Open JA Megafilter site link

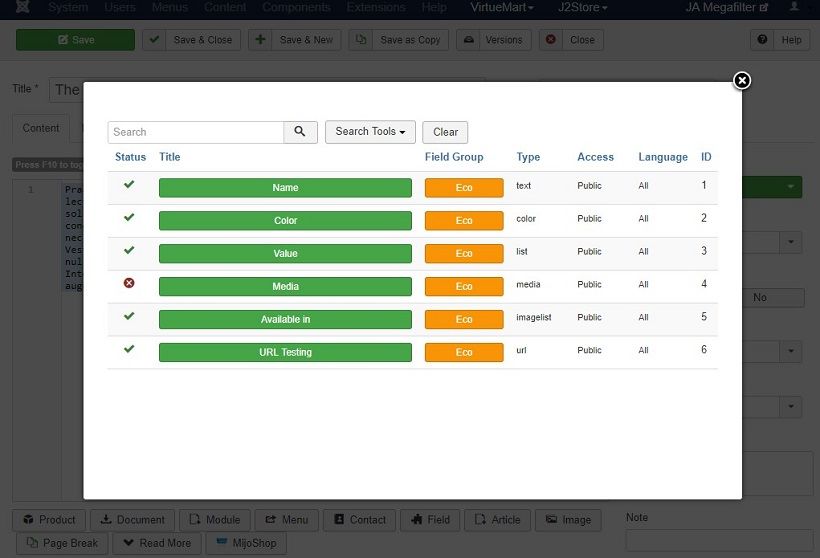pos(726,7)
